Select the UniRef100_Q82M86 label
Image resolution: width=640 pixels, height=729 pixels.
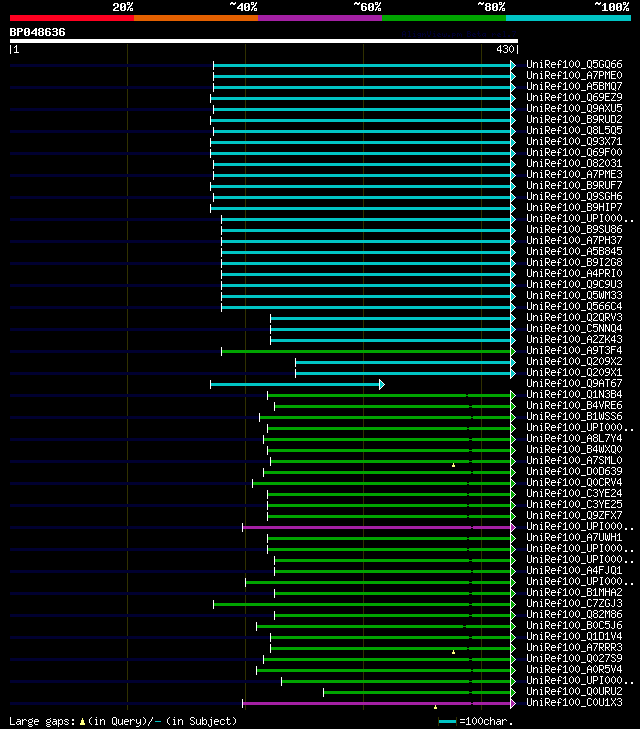click(x=574, y=615)
